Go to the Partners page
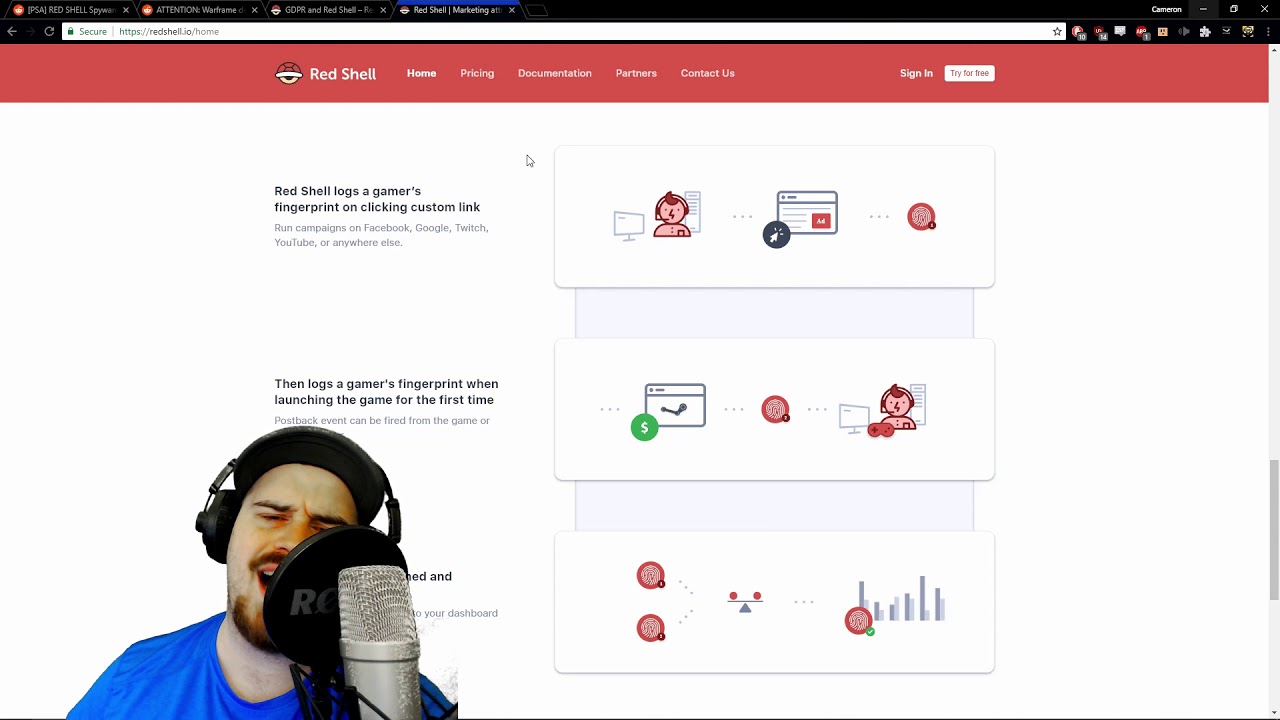The height and width of the screenshot is (720, 1280). pyautogui.click(x=636, y=73)
